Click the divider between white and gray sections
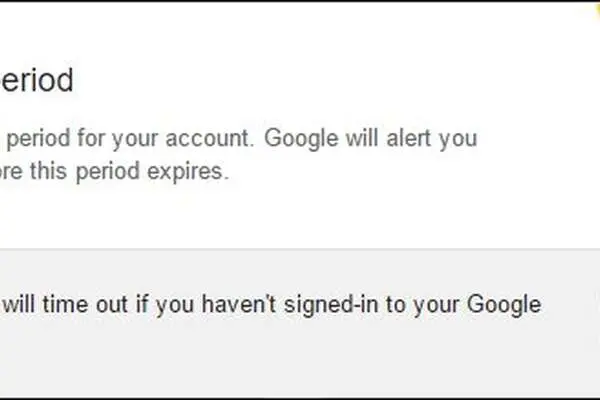600x400 pixels. click(300, 249)
